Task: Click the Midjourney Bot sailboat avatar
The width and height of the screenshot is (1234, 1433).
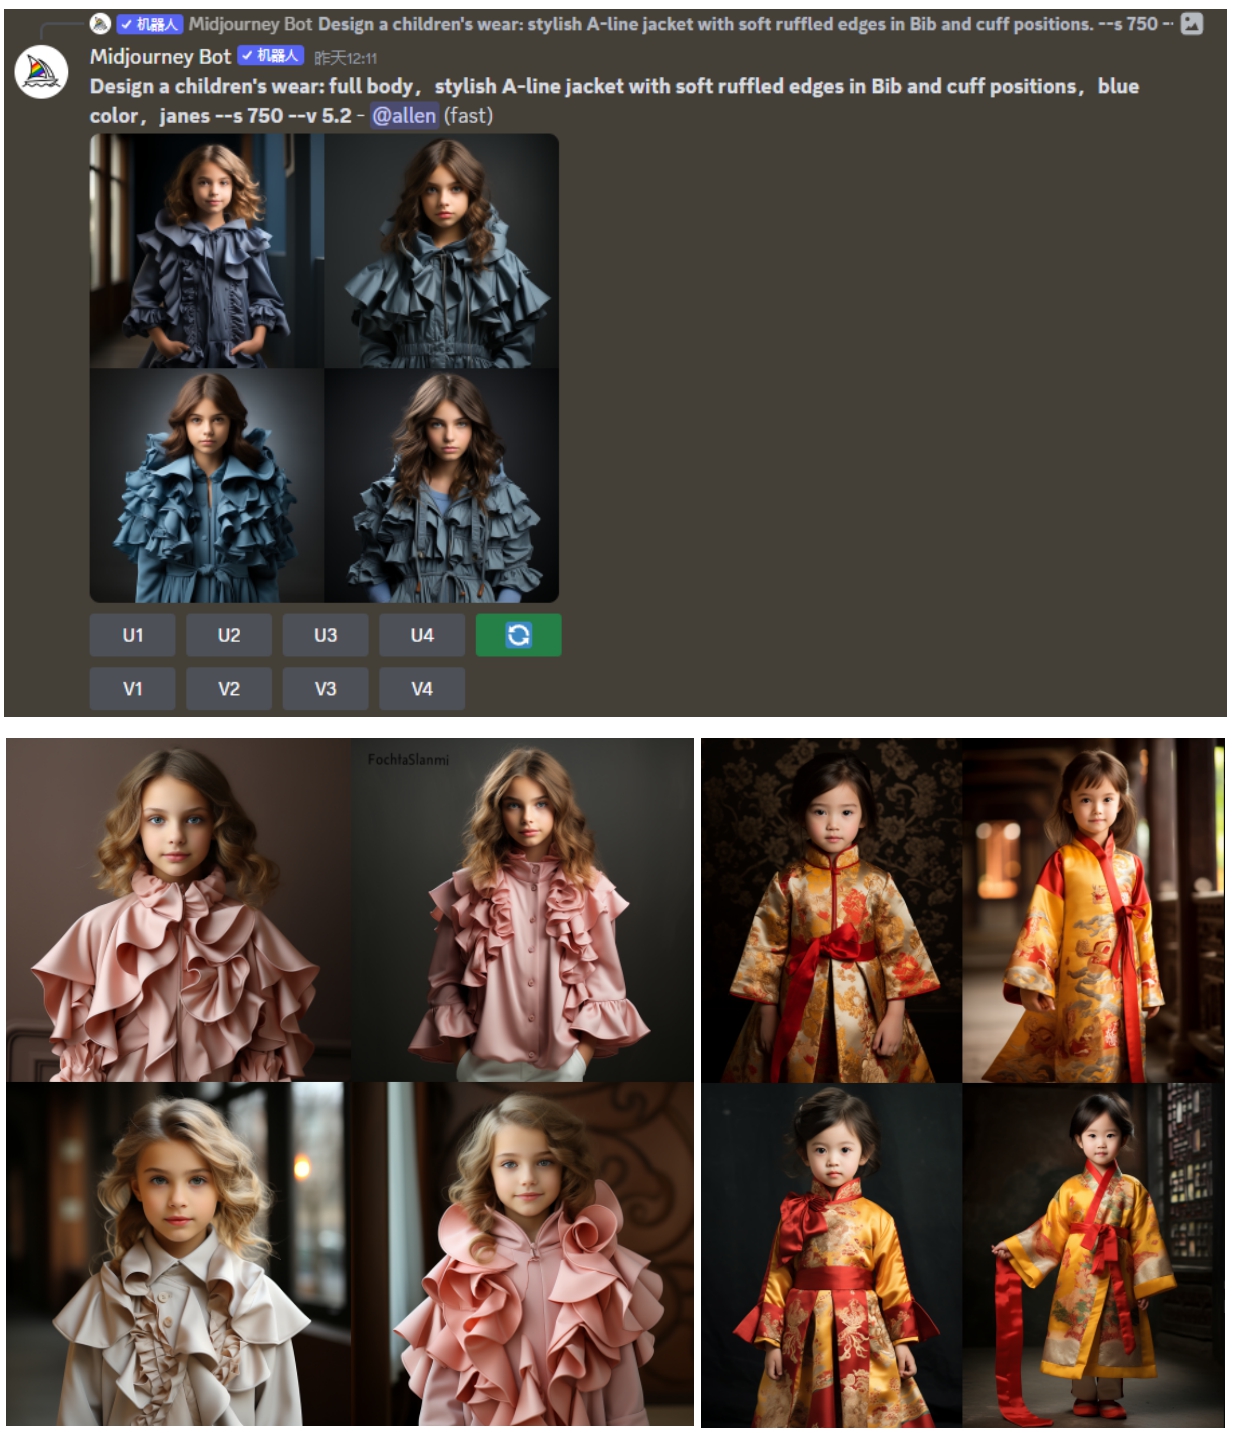Action: click(x=41, y=72)
